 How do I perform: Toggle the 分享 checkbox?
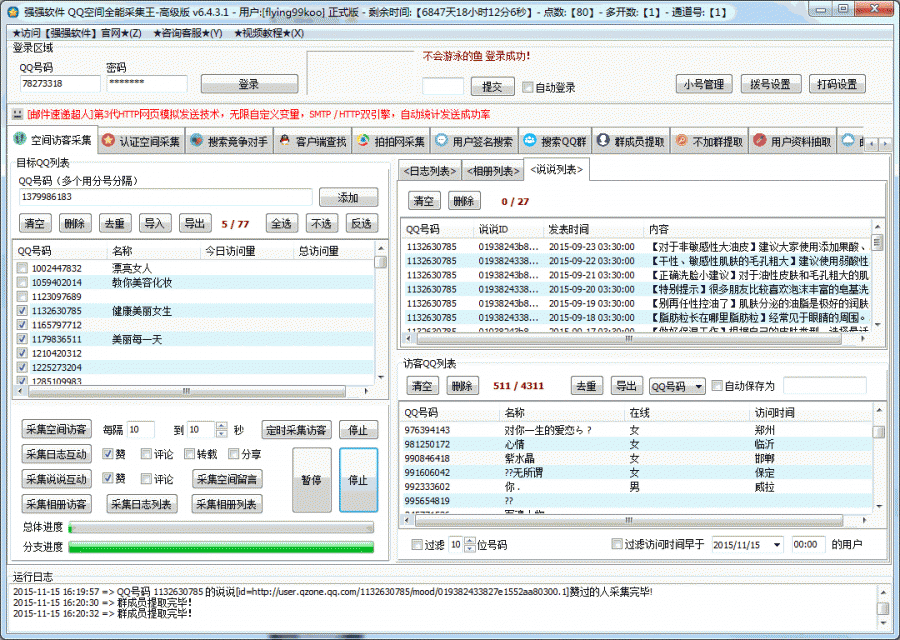coord(234,454)
